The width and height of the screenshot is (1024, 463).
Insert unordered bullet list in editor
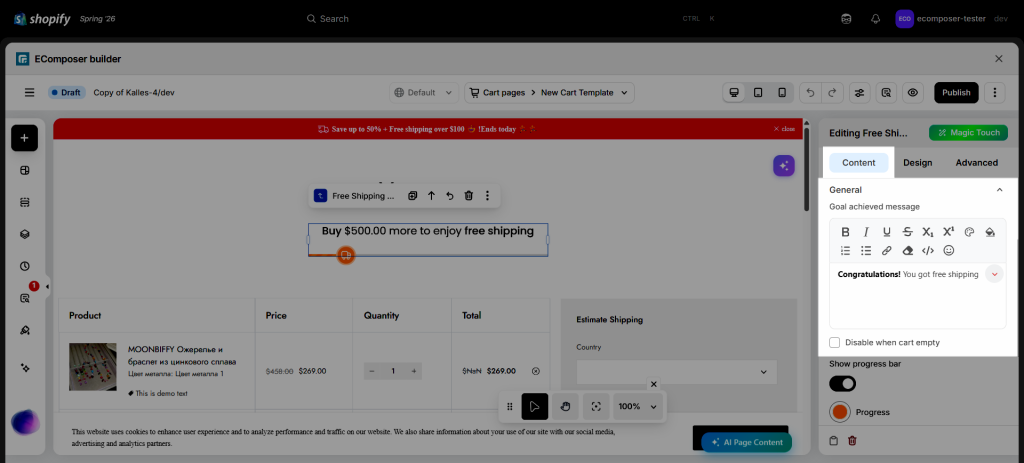pos(866,250)
